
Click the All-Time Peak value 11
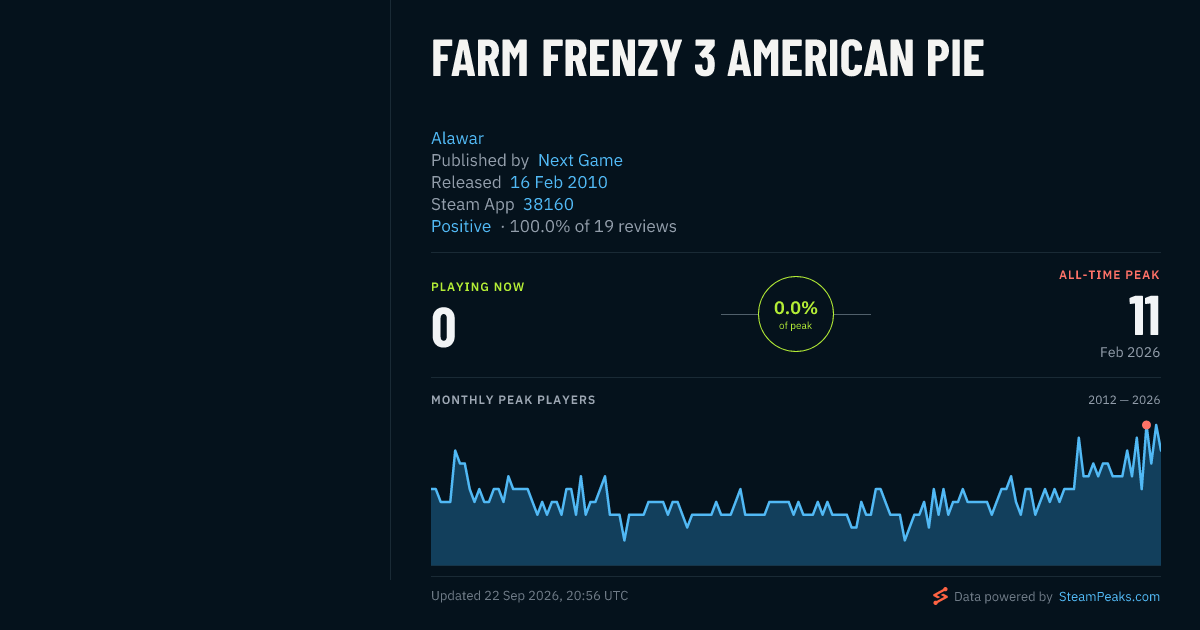pos(1145,316)
